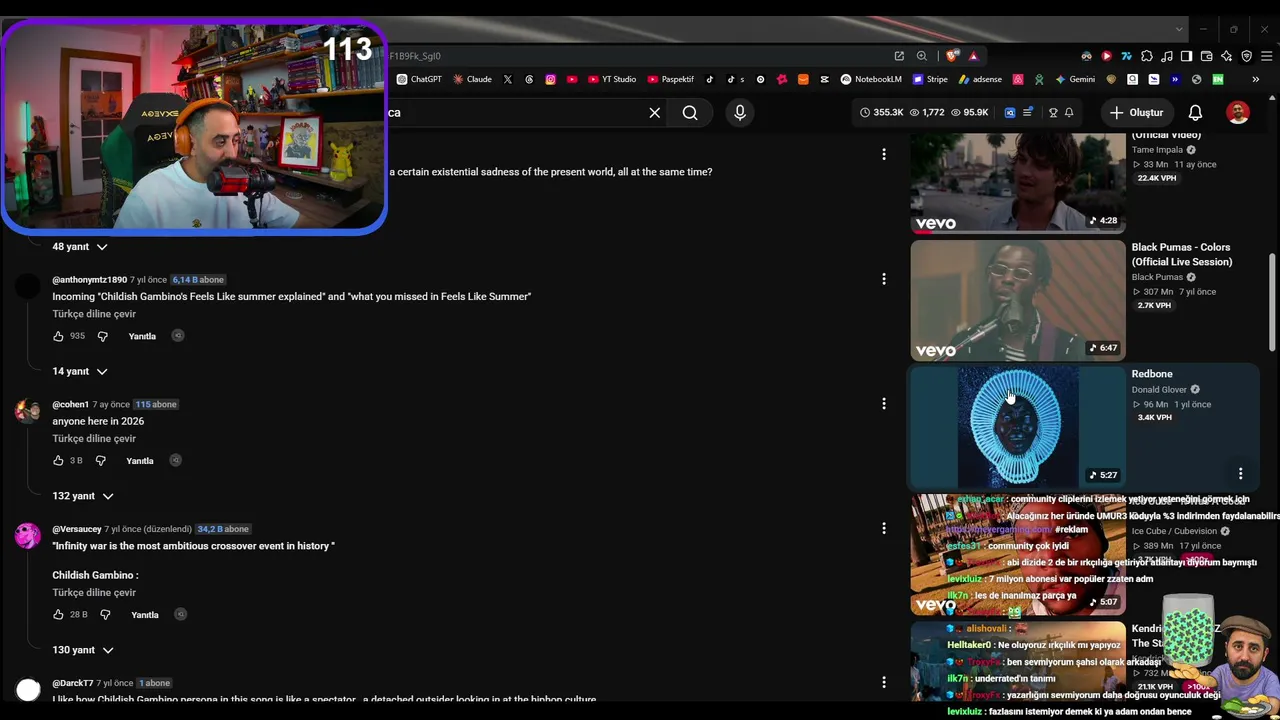This screenshot has height=720, width=1280.
Task: Reply to @anthonymtz1890 via Yanıtla
Action: point(142,336)
